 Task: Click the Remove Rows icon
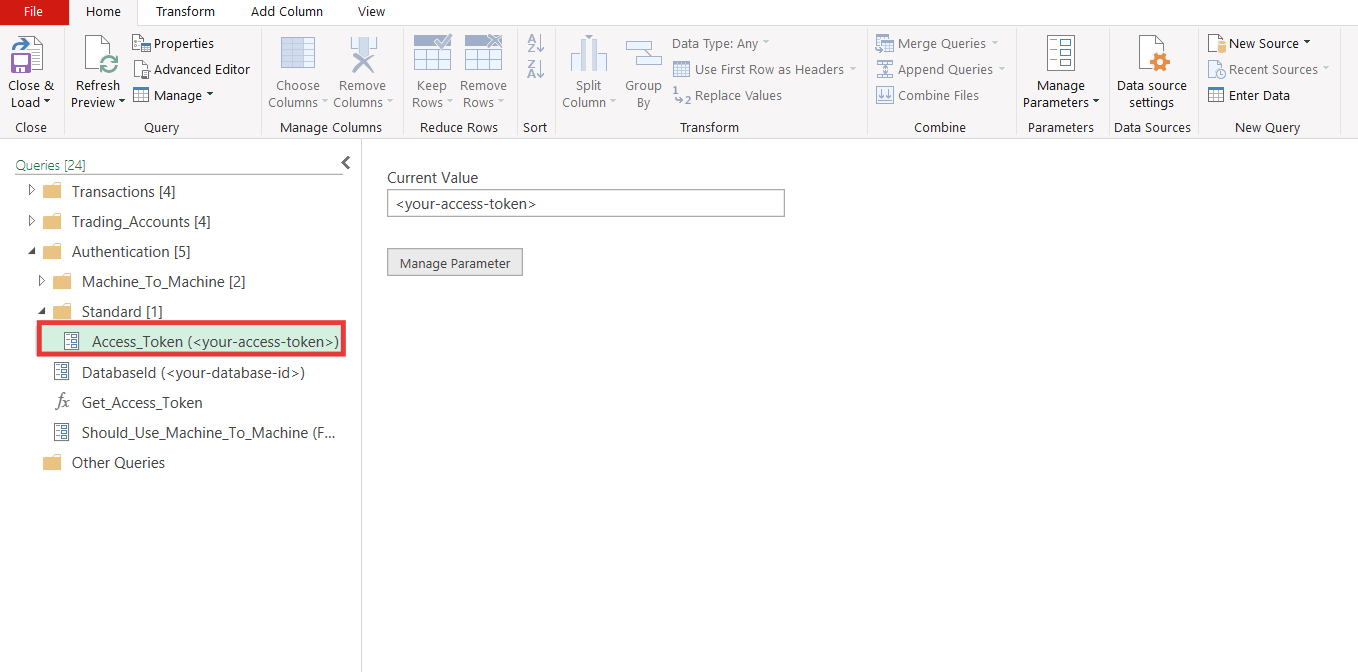click(483, 60)
